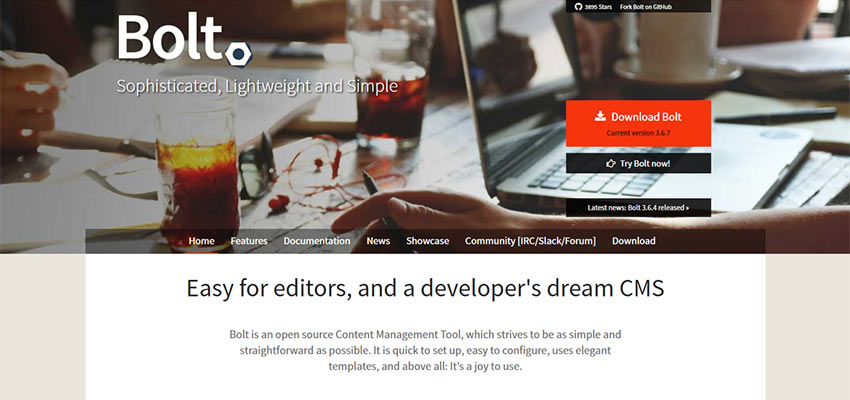Click the Bolt description paragraph text
The height and width of the screenshot is (400, 850).
click(x=425, y=350)
